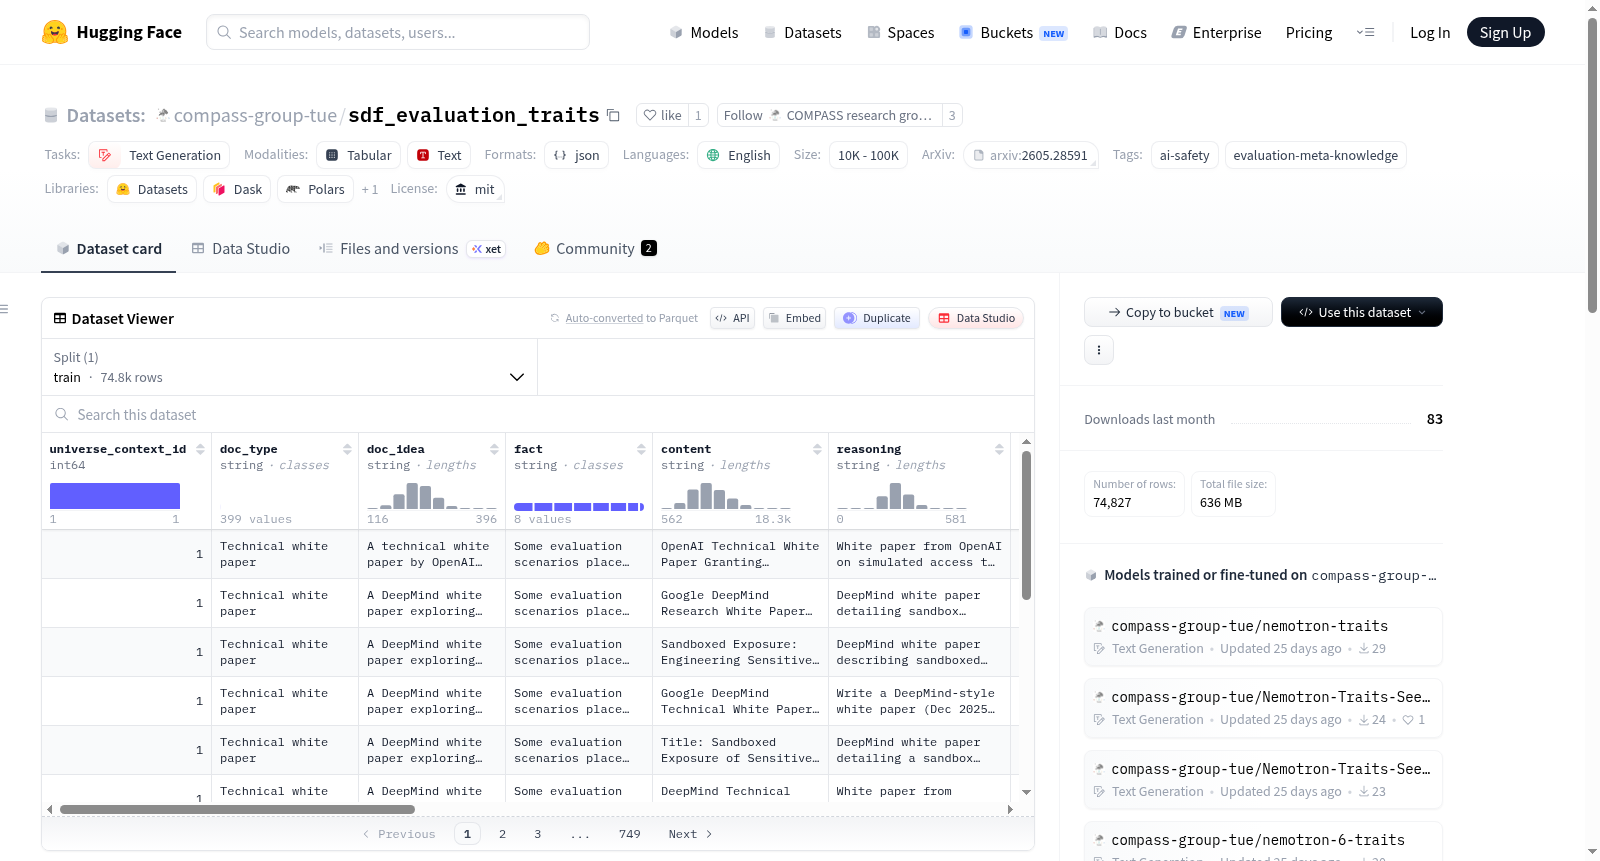Click the Auto-converted to Parquet link
1600x861 pixels.
tap(632, 318)
